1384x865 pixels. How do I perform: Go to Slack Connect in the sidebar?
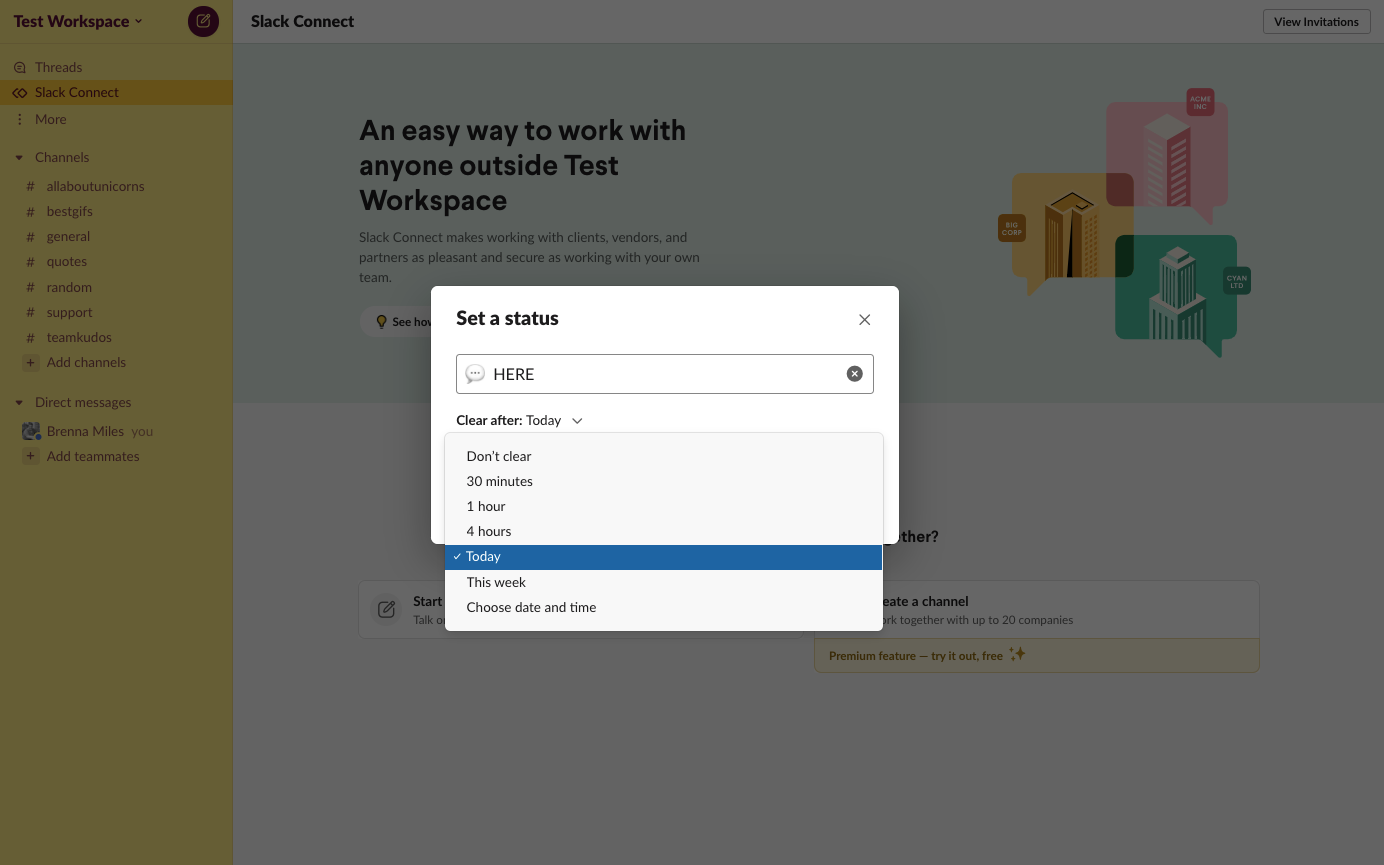click(x=77, y=91)
